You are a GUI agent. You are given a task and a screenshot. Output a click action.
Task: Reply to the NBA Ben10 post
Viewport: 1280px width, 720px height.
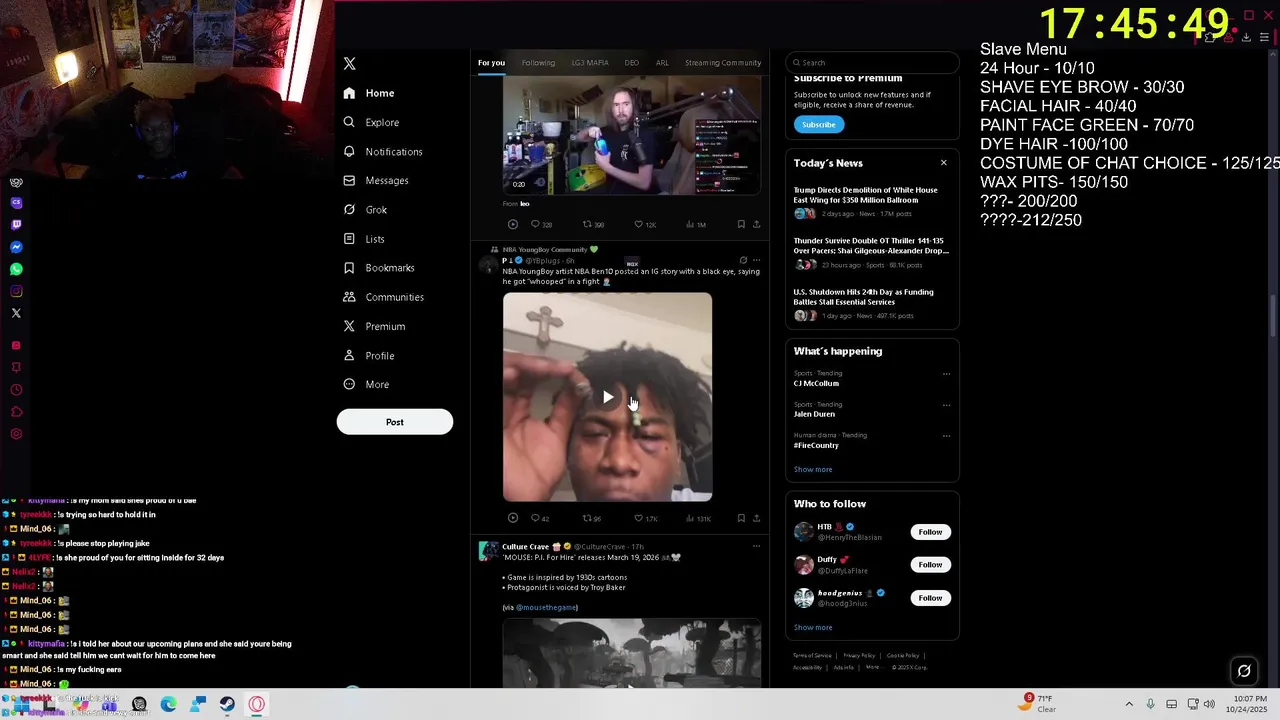(x=535, y=518)
